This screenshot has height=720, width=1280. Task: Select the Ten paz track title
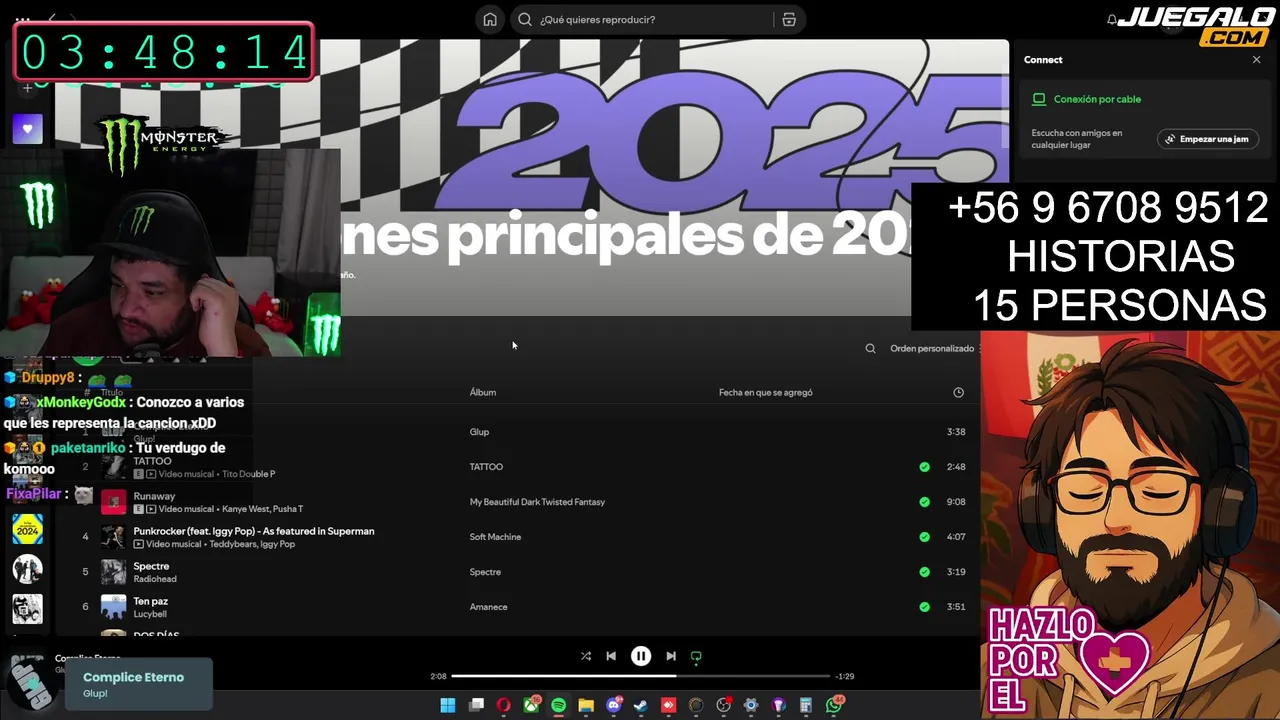[150, 601]
